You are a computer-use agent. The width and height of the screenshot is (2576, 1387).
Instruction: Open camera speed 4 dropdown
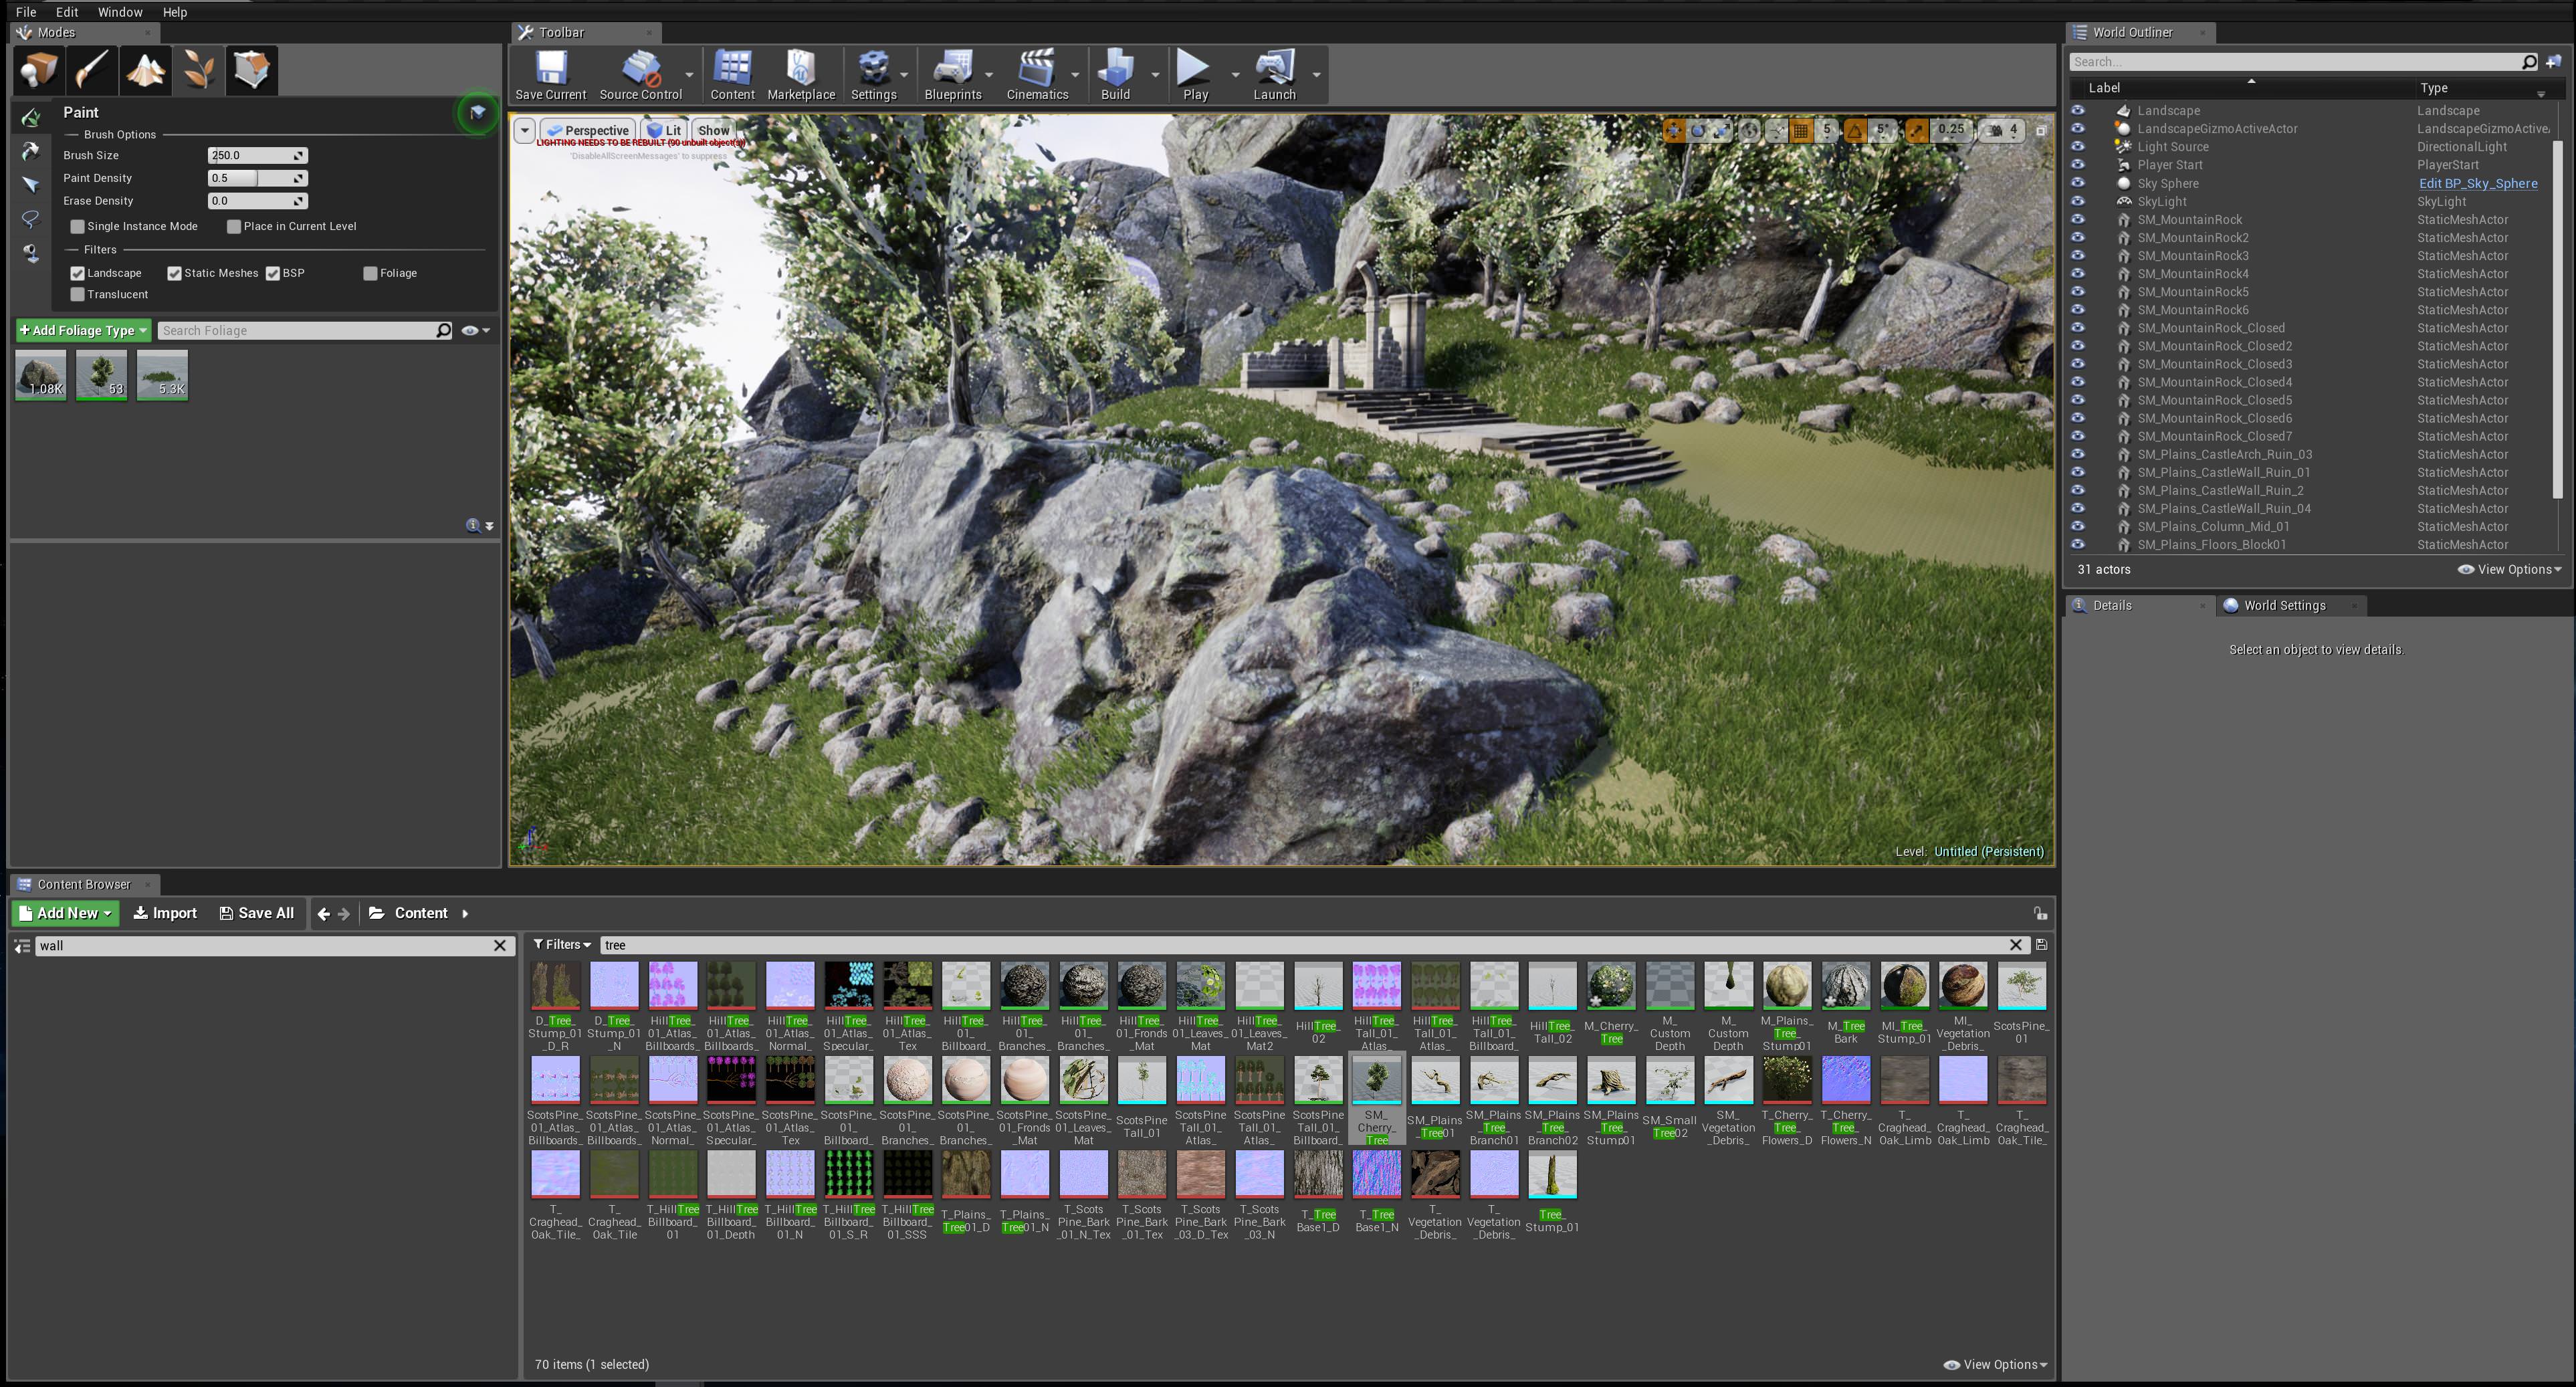tap(2003, 130)
